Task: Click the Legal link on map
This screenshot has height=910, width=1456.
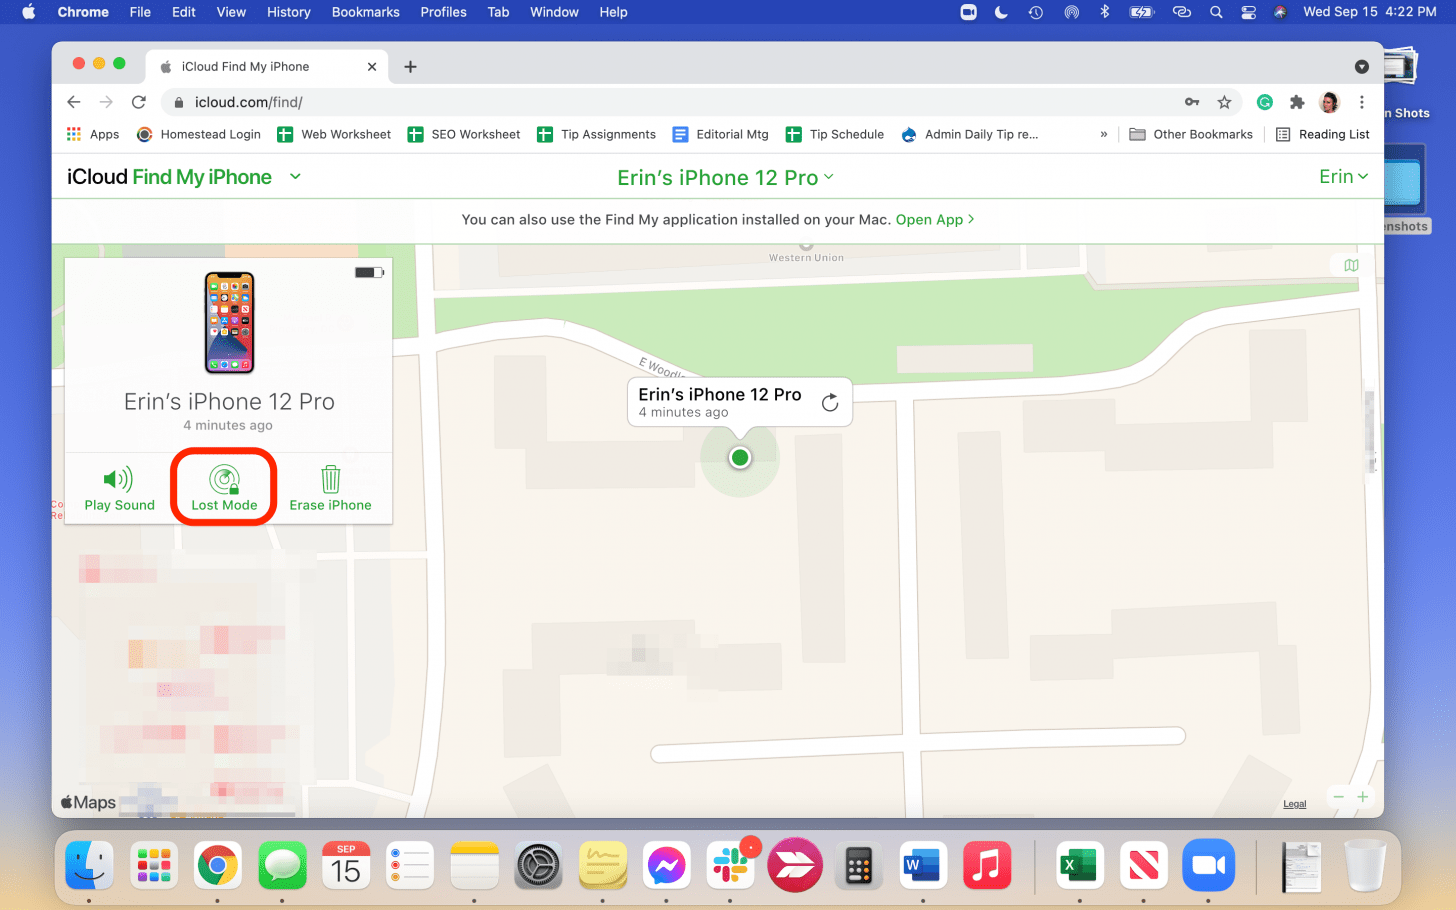Action: tap(1295, 804)
